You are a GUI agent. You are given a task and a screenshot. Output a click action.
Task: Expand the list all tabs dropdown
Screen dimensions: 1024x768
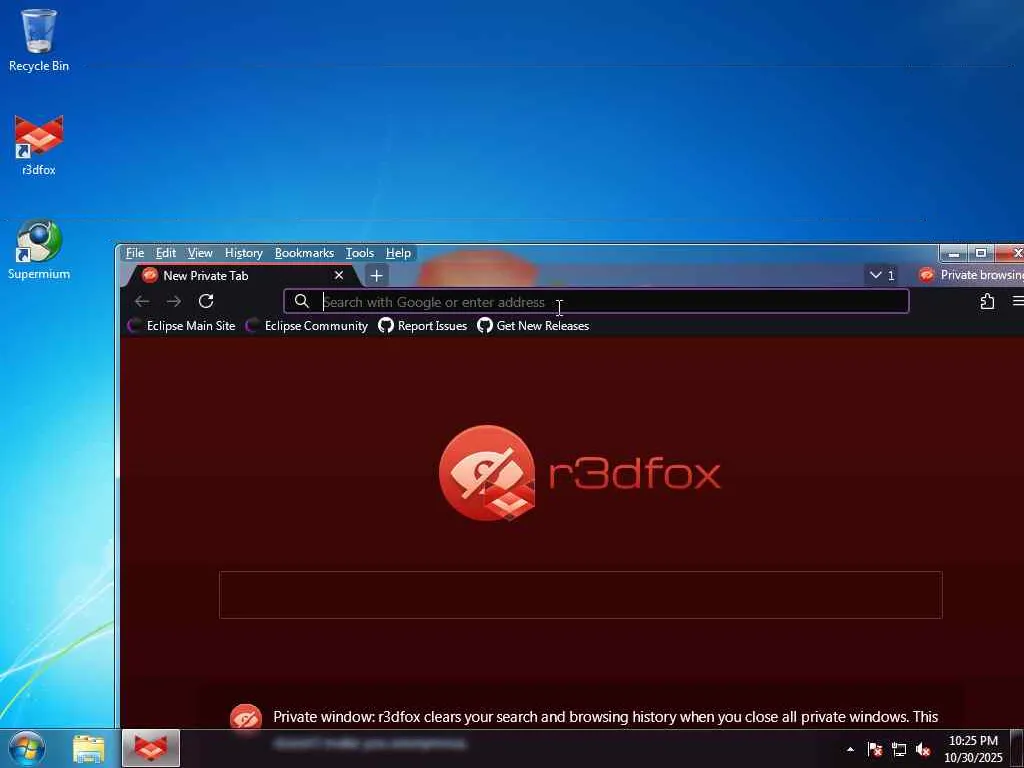click(882, 276)
